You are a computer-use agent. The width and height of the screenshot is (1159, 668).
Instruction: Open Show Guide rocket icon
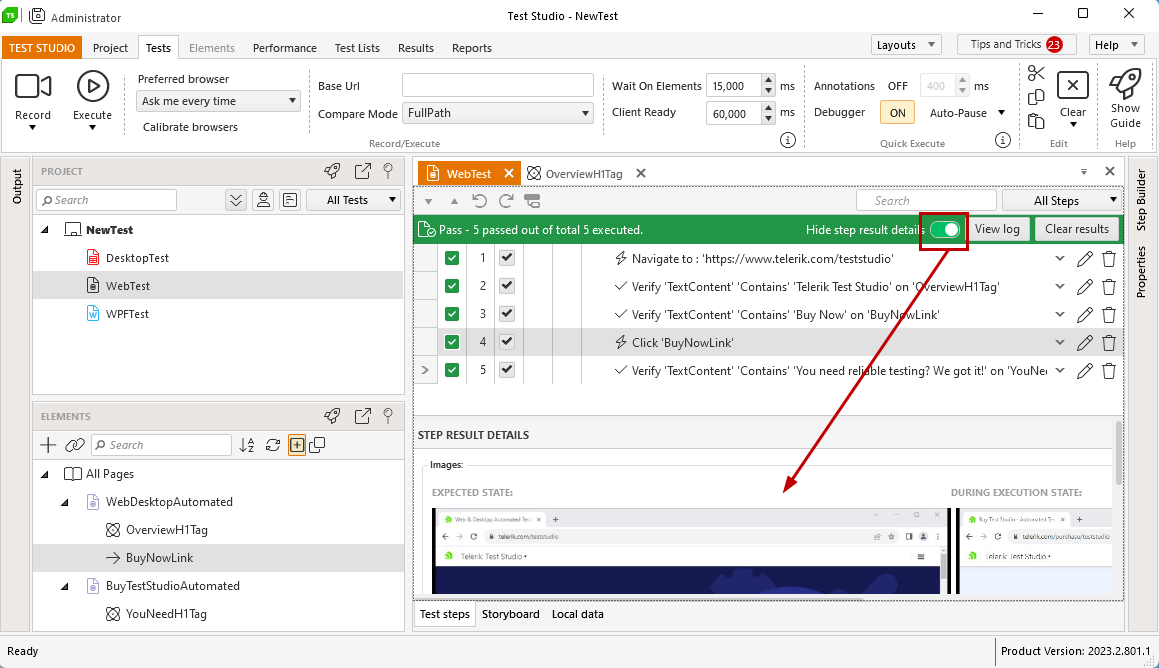(x=1125, y=84)
